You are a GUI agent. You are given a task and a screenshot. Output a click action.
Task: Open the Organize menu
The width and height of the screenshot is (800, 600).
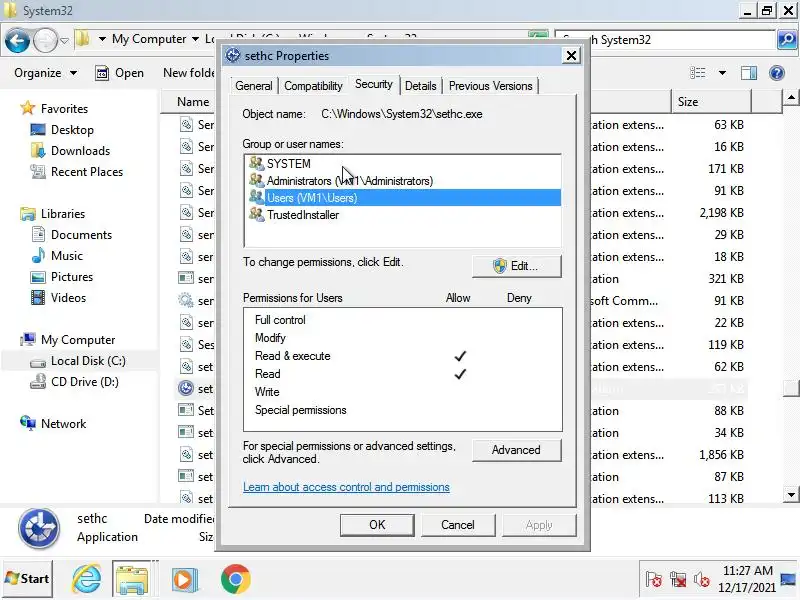tap(45, 73)
